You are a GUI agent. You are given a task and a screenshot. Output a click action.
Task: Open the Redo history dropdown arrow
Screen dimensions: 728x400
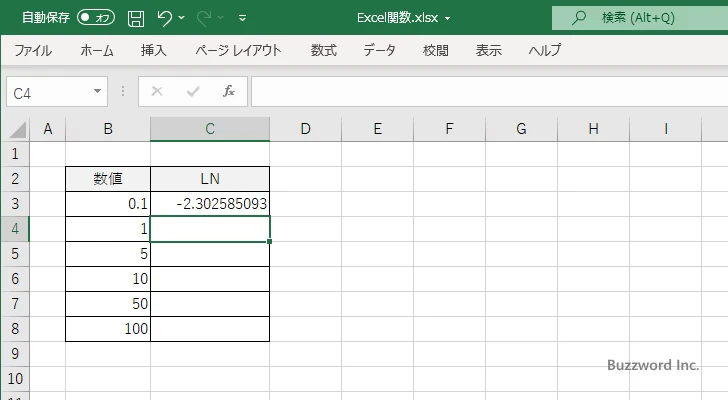221,18
